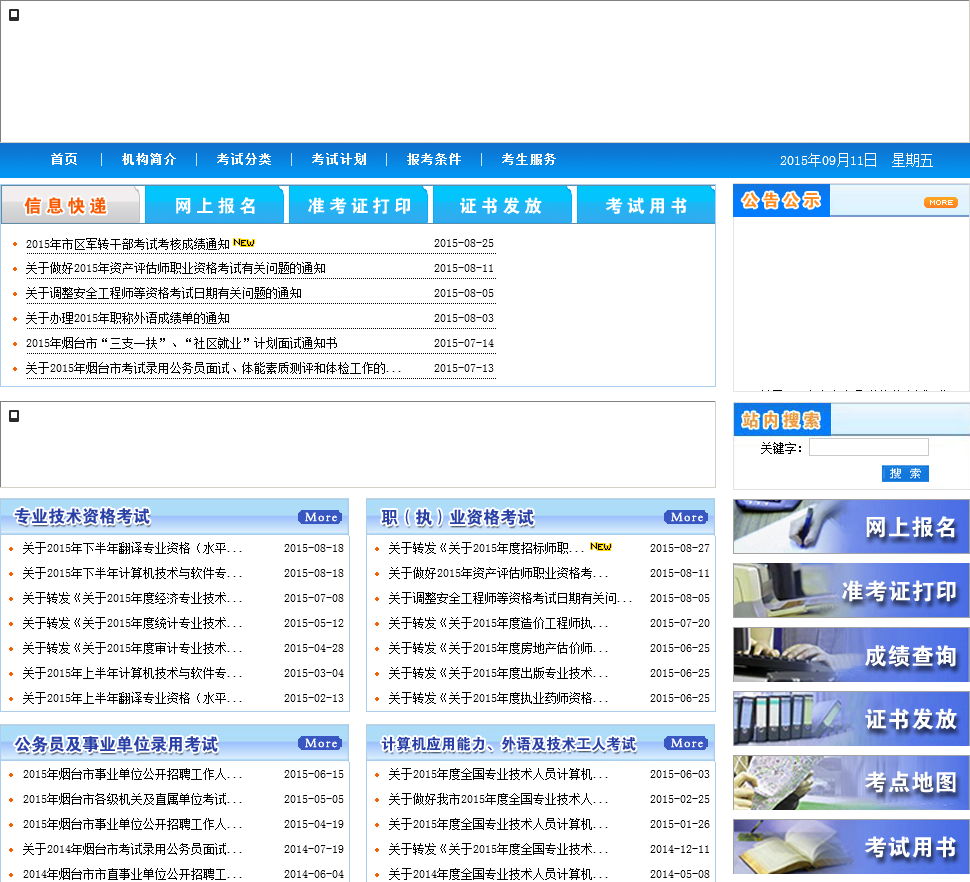This screenshot has width=970, height=882.
Task: Open the info-express link 关于调整安全工程师等资格考试日期有关问题的通知
Action: (x=163, y=293)
